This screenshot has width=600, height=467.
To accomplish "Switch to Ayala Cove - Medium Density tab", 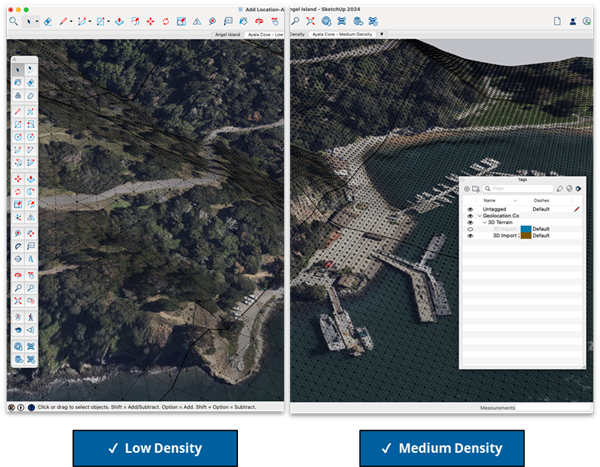I will pos(342,34).
